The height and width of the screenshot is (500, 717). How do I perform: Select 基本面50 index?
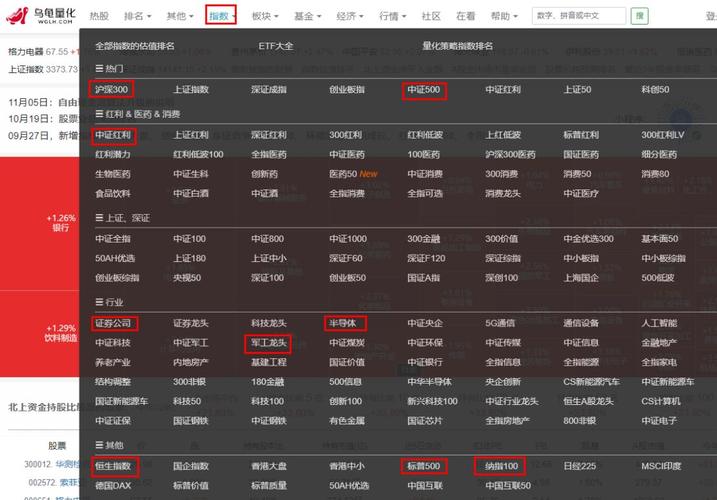[x=660, y=238]
